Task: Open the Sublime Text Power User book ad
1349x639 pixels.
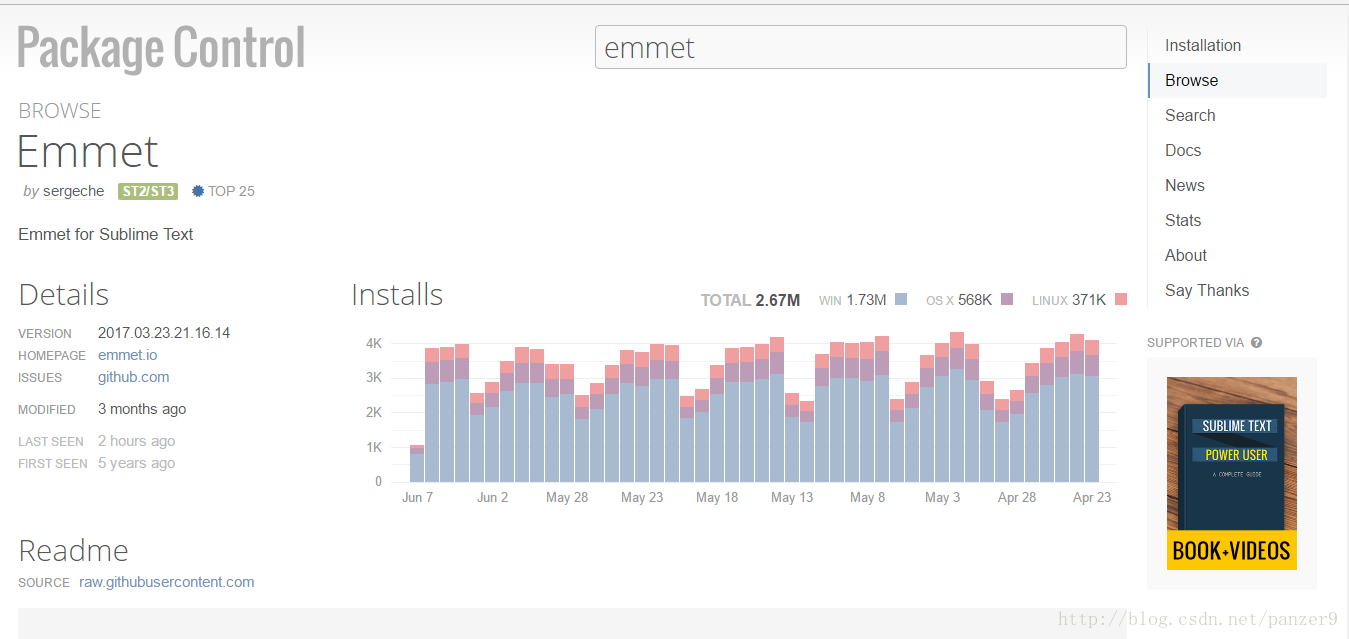Action: (x=1232, y=473)
